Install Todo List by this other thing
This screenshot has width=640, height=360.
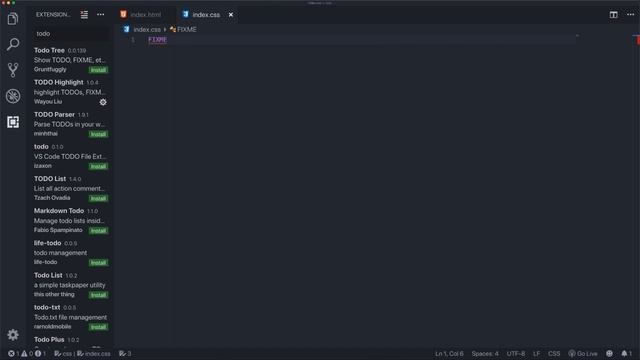coord(98,295)
